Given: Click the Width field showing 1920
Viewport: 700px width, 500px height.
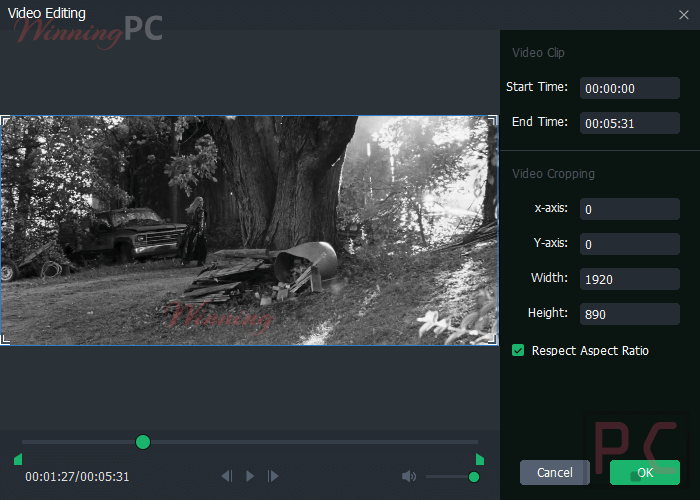Looking at the screenshot, I should pos(629,279).
